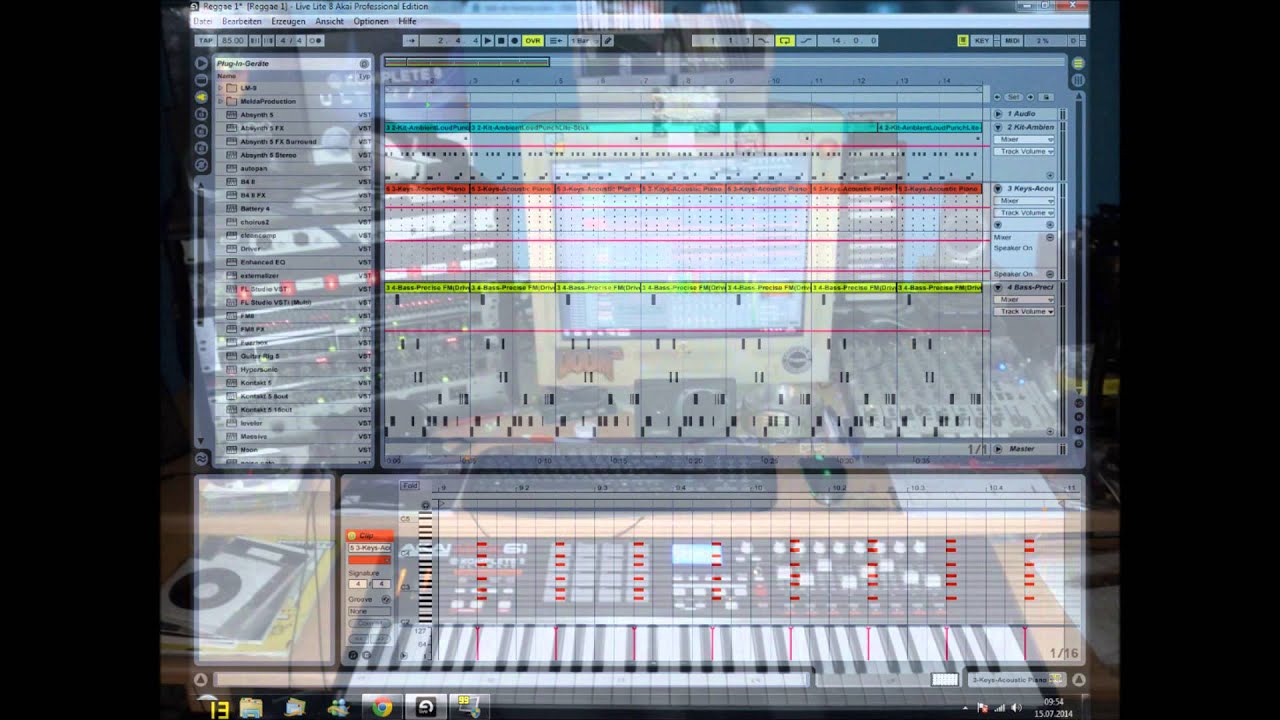Open the Bearbeiten menu

pos(241,21)
